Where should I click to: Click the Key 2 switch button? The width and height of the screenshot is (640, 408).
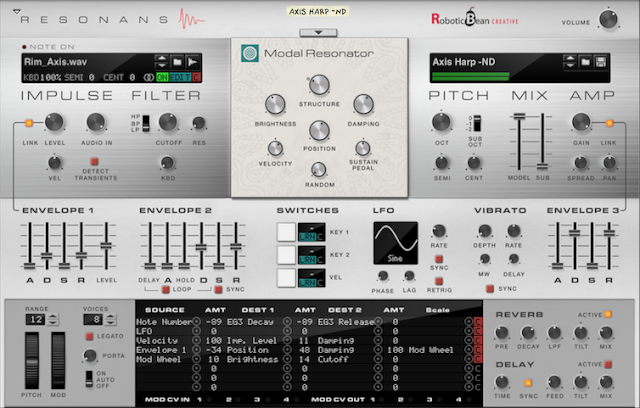click(x=286, y=255)
